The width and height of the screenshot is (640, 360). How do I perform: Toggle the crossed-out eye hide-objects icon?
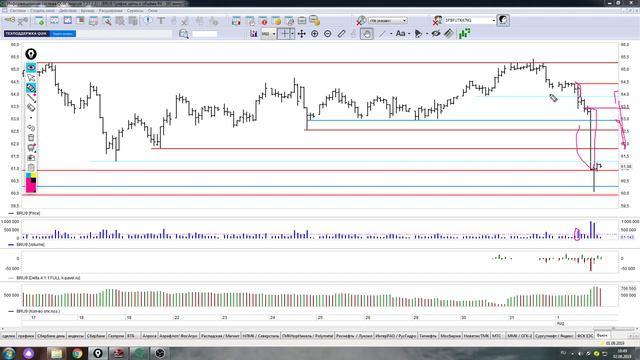pos(436,33)
